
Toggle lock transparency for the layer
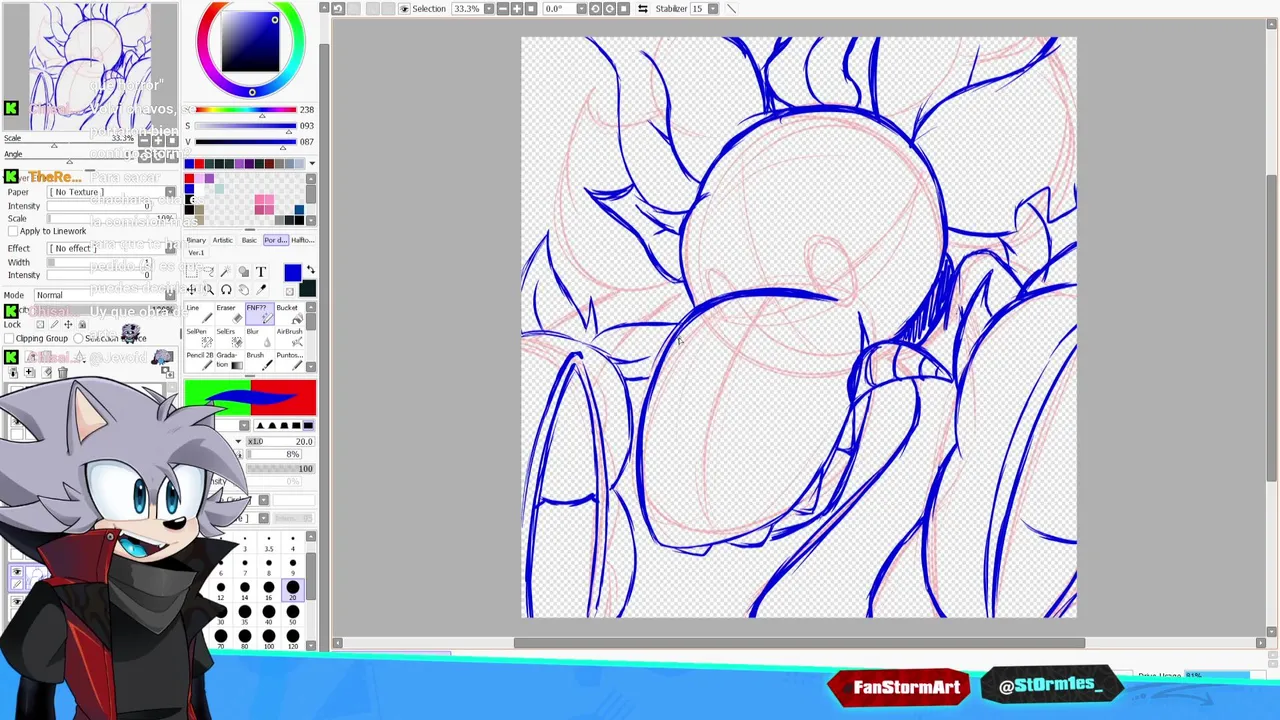[40, 324]
